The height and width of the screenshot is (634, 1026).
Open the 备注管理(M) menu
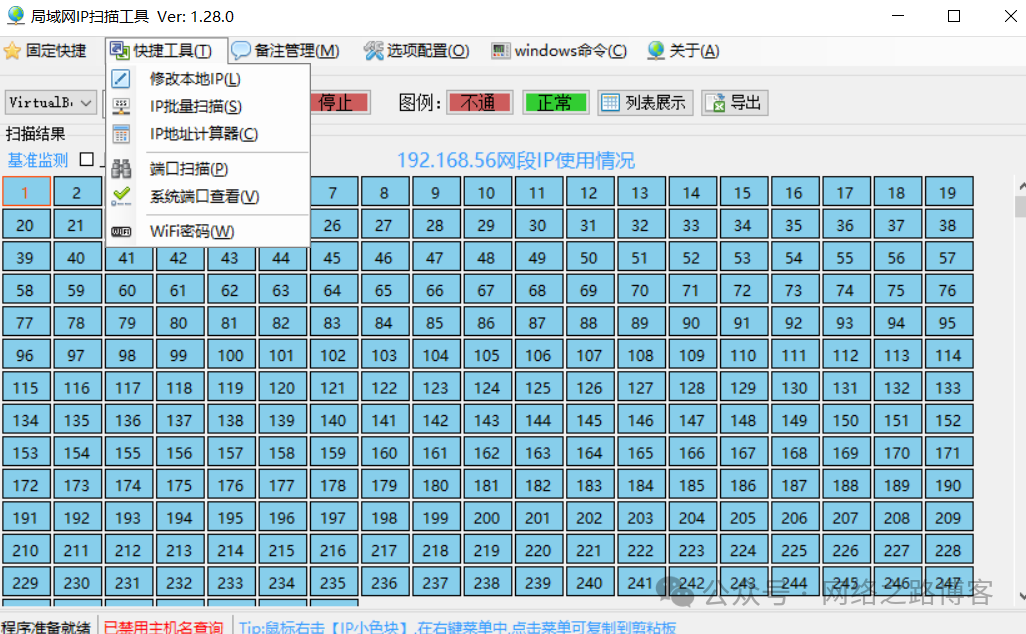coord(285,51)
